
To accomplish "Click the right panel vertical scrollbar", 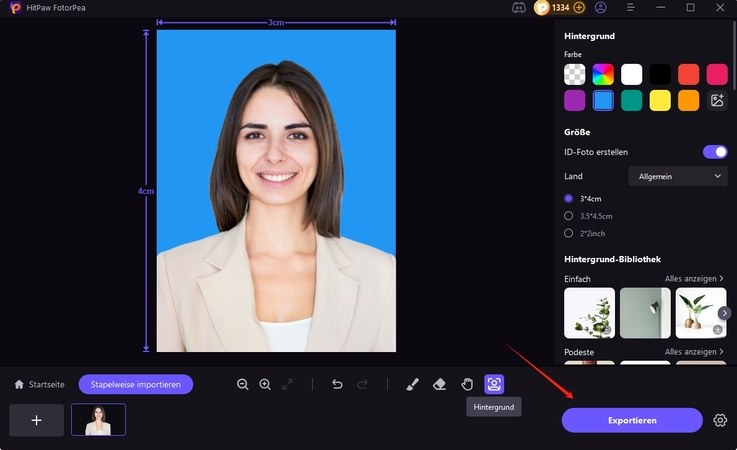I will (x=734, y=54).
